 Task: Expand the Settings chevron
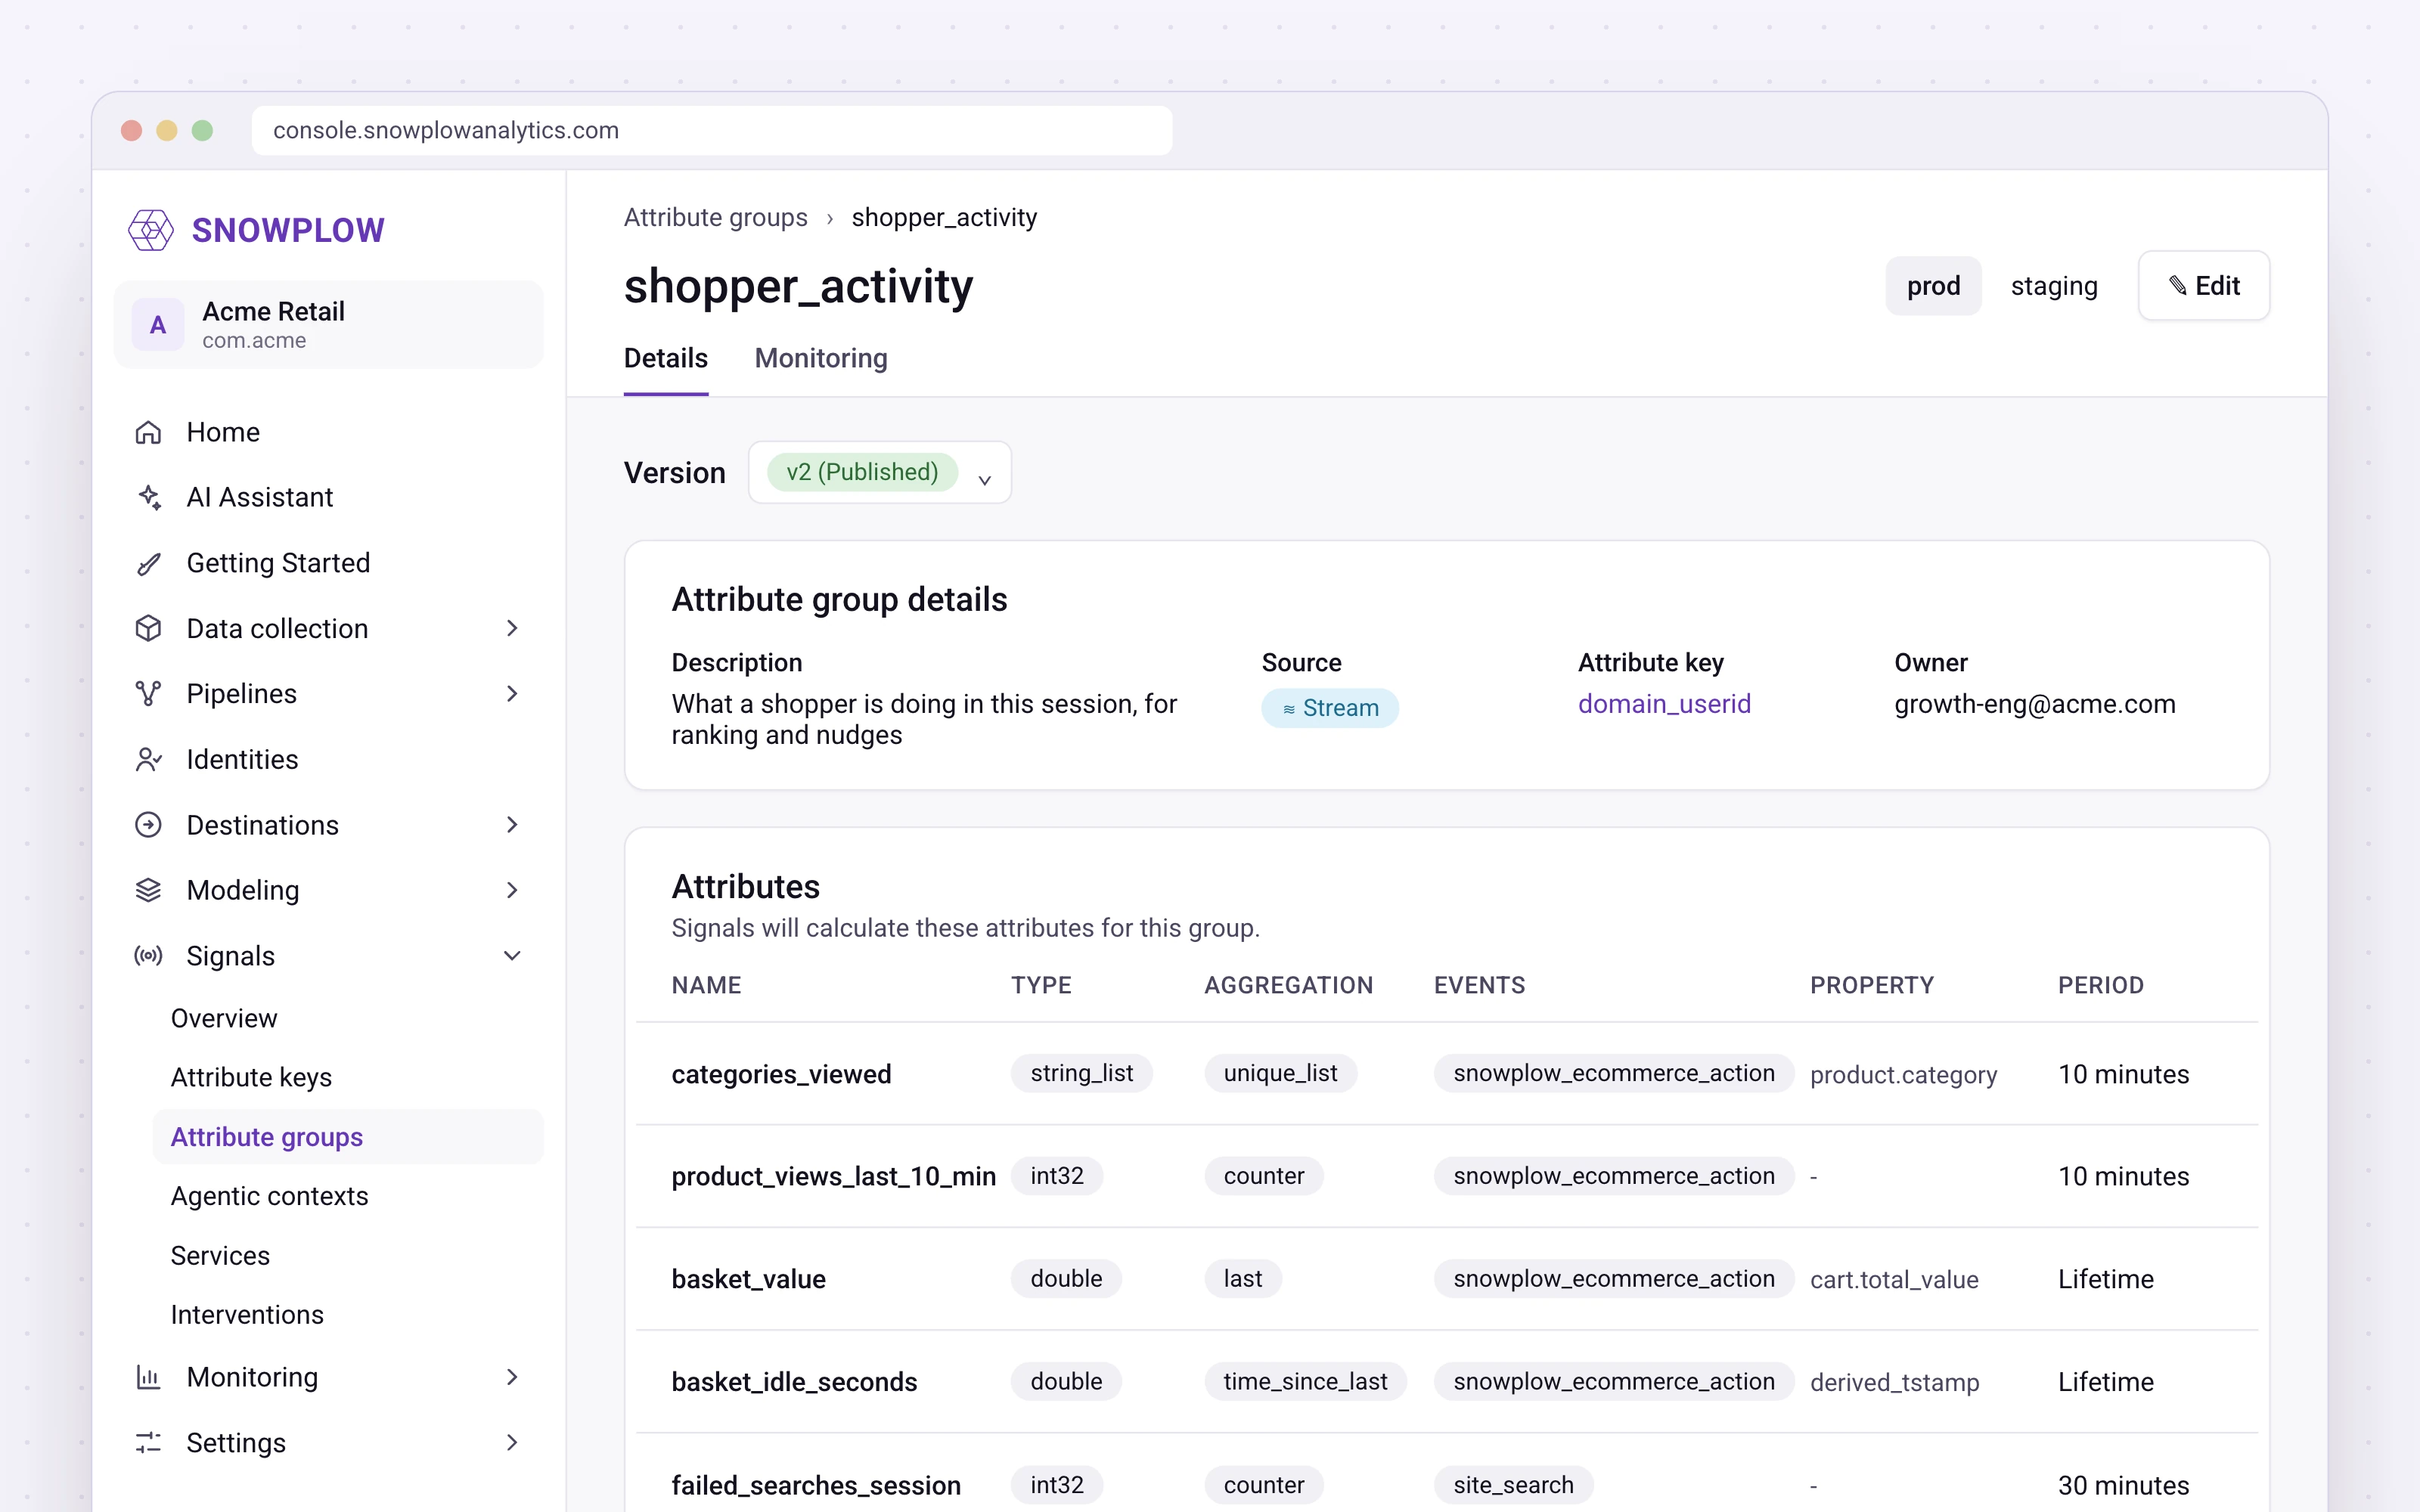[x=512, y=1442]
